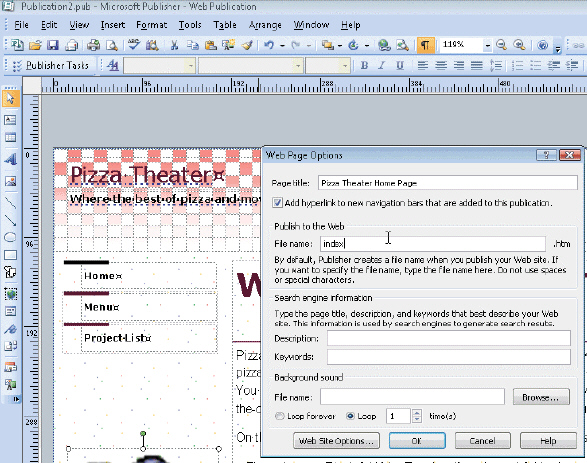587x463 pixels.
Task: Select the Rectangle shape tool in the Objects toolbar
Action: pos(10,255)
